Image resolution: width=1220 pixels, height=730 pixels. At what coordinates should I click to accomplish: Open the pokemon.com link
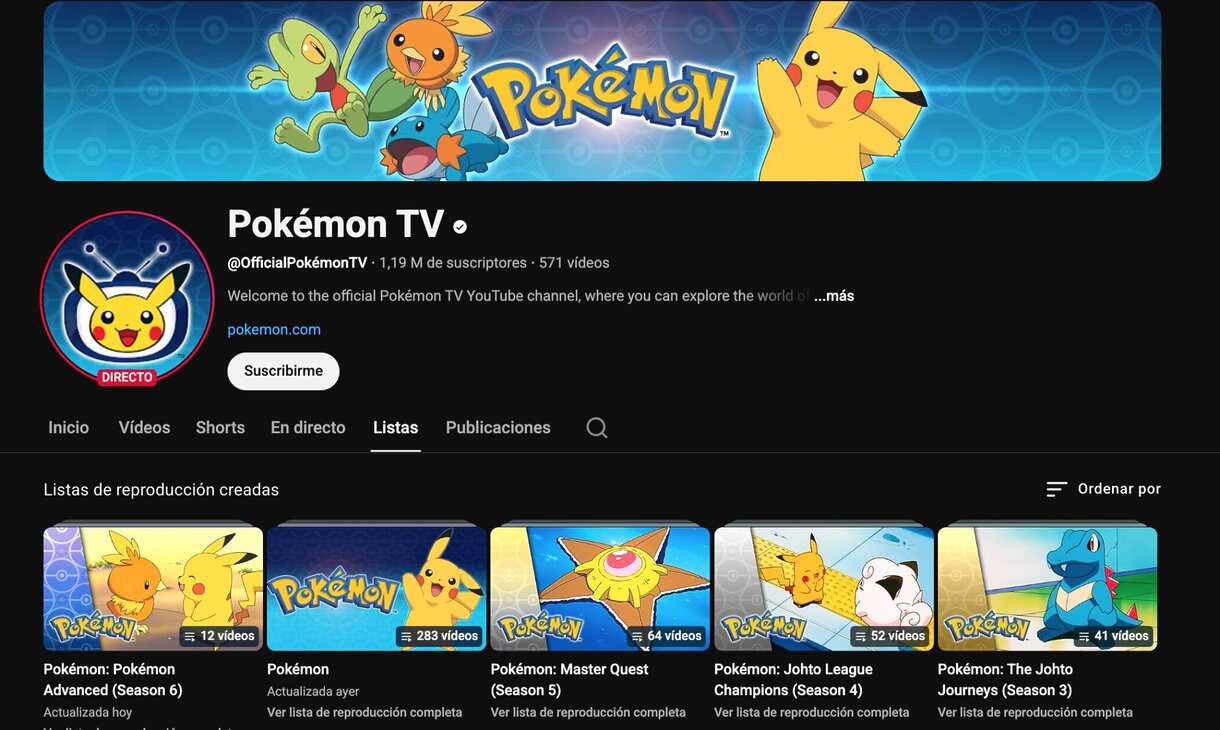point(274,329)
